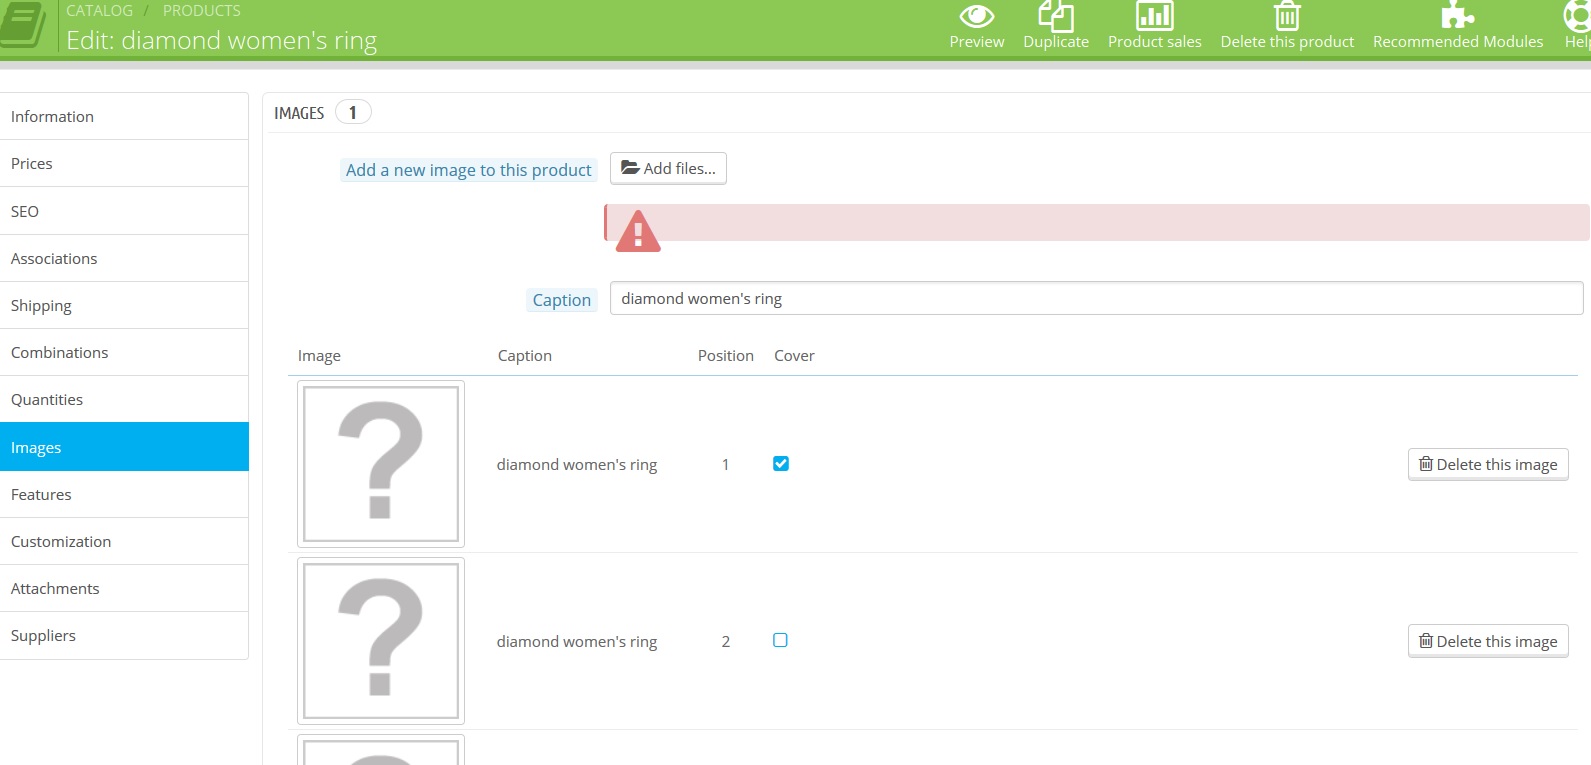Click the Cover column header
The image size is (1591, 765).
click(794, 355)
